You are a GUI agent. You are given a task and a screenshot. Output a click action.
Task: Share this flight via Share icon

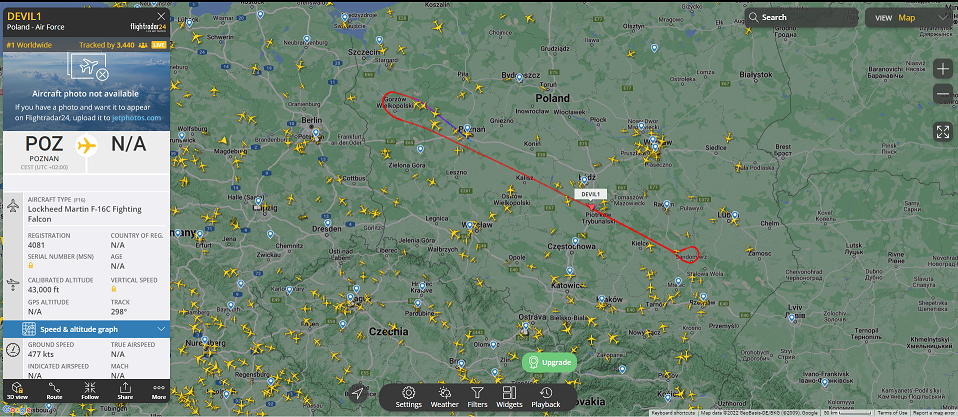coord(125,391)
